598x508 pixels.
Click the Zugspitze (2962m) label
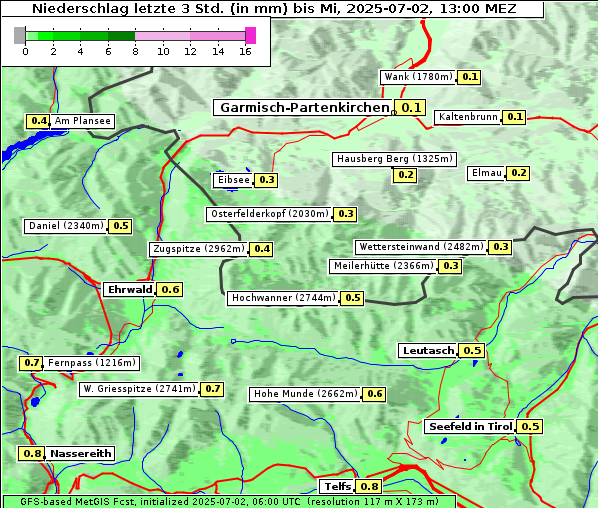(198, 249)
